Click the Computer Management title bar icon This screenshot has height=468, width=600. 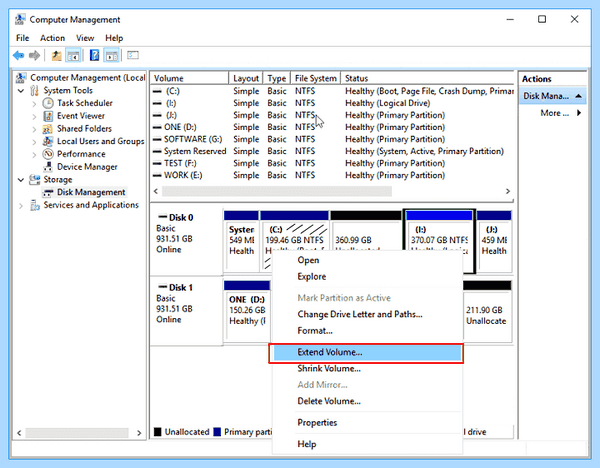click(x=20, y=19)
